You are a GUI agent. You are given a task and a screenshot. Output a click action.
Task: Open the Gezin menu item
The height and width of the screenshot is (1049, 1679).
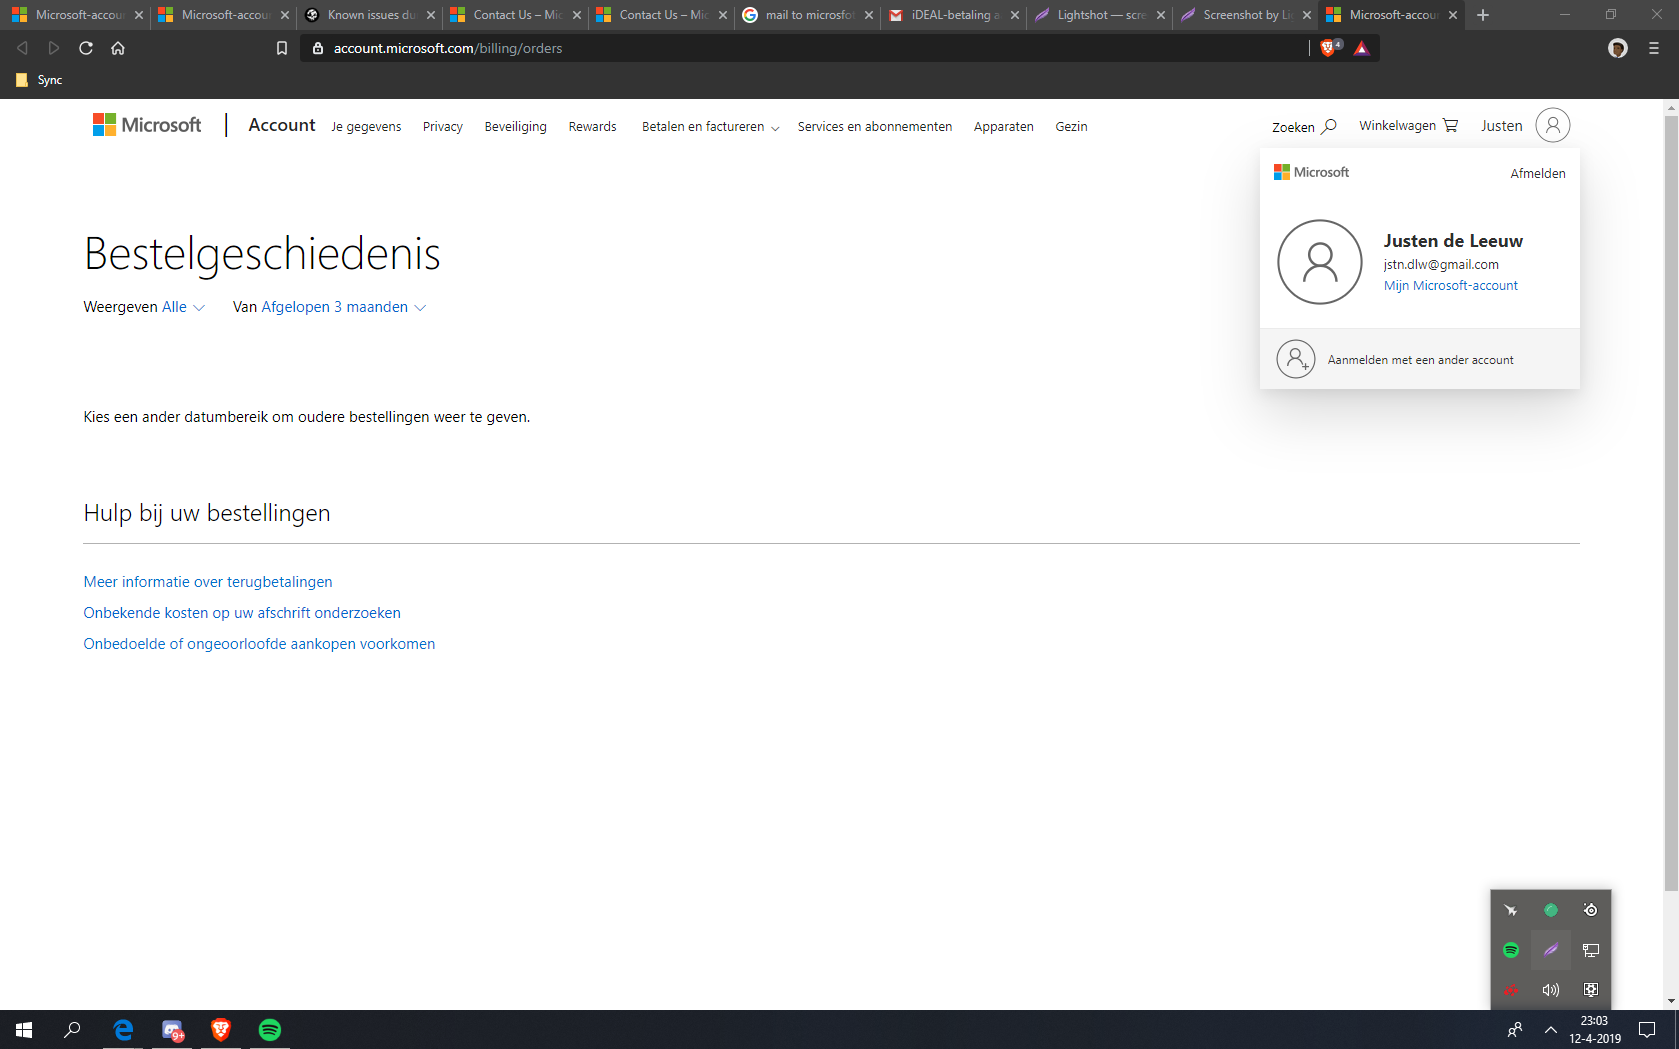tap(1071, 127)
